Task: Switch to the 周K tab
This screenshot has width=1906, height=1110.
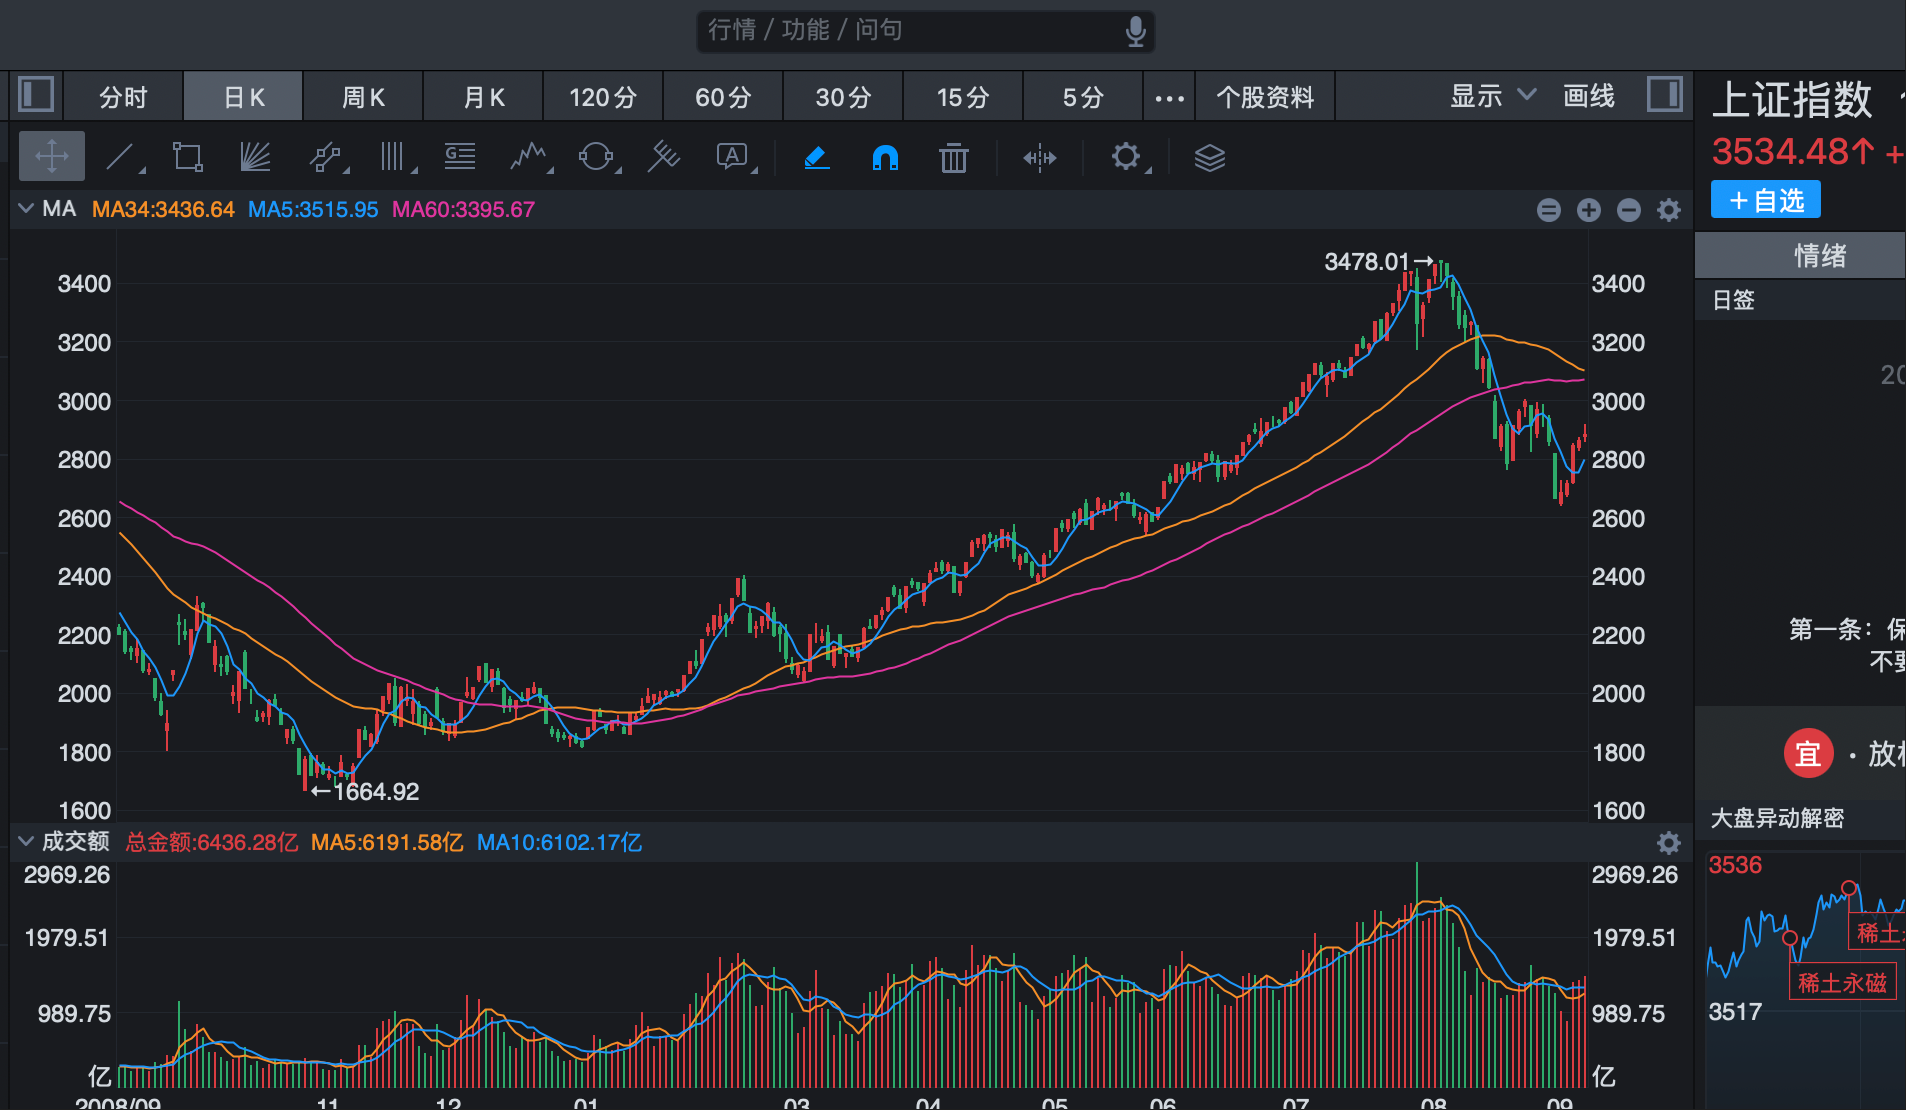Action: (x=363, y=97)
